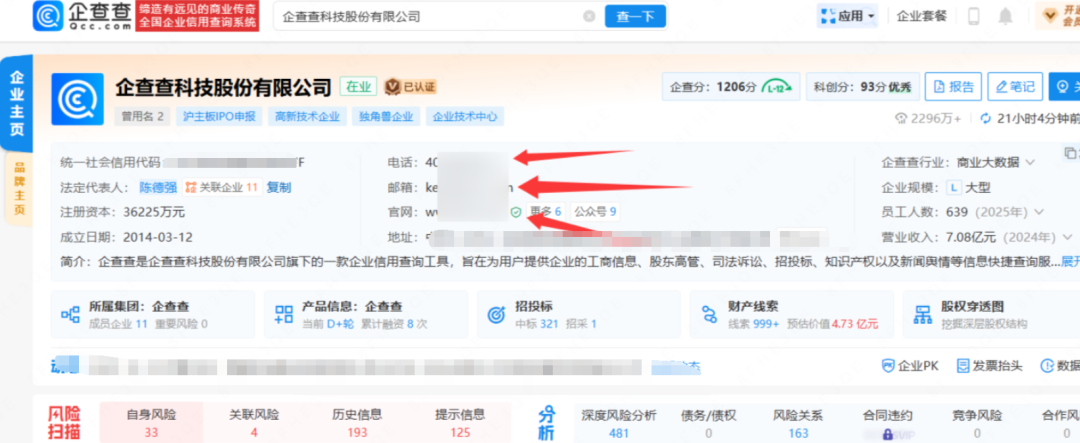Select the 历史信息 193 tab

(357, 423)
